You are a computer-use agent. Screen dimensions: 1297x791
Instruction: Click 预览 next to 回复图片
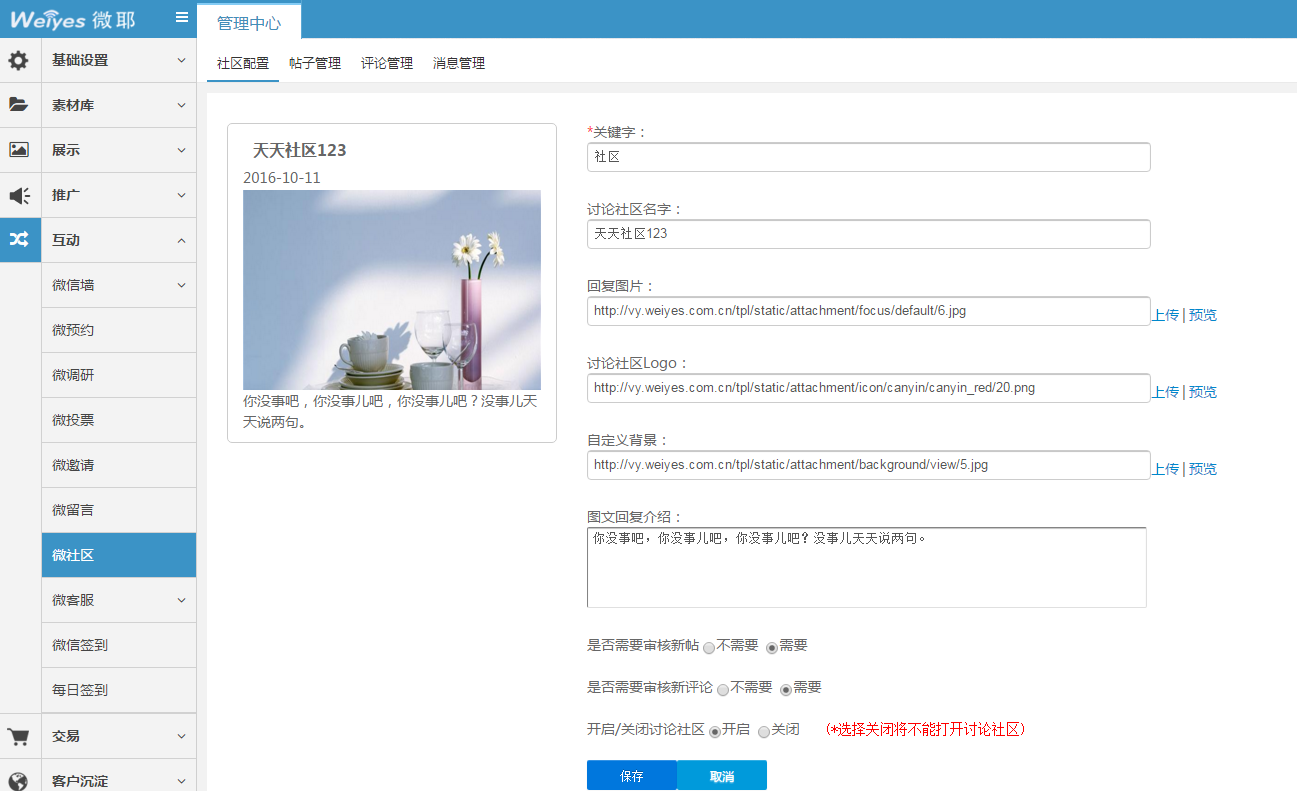point(1203,315)
